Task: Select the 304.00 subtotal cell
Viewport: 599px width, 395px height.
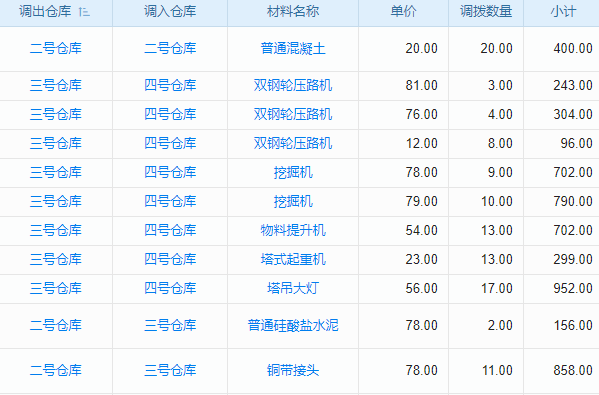Action: tap(573, 114)
